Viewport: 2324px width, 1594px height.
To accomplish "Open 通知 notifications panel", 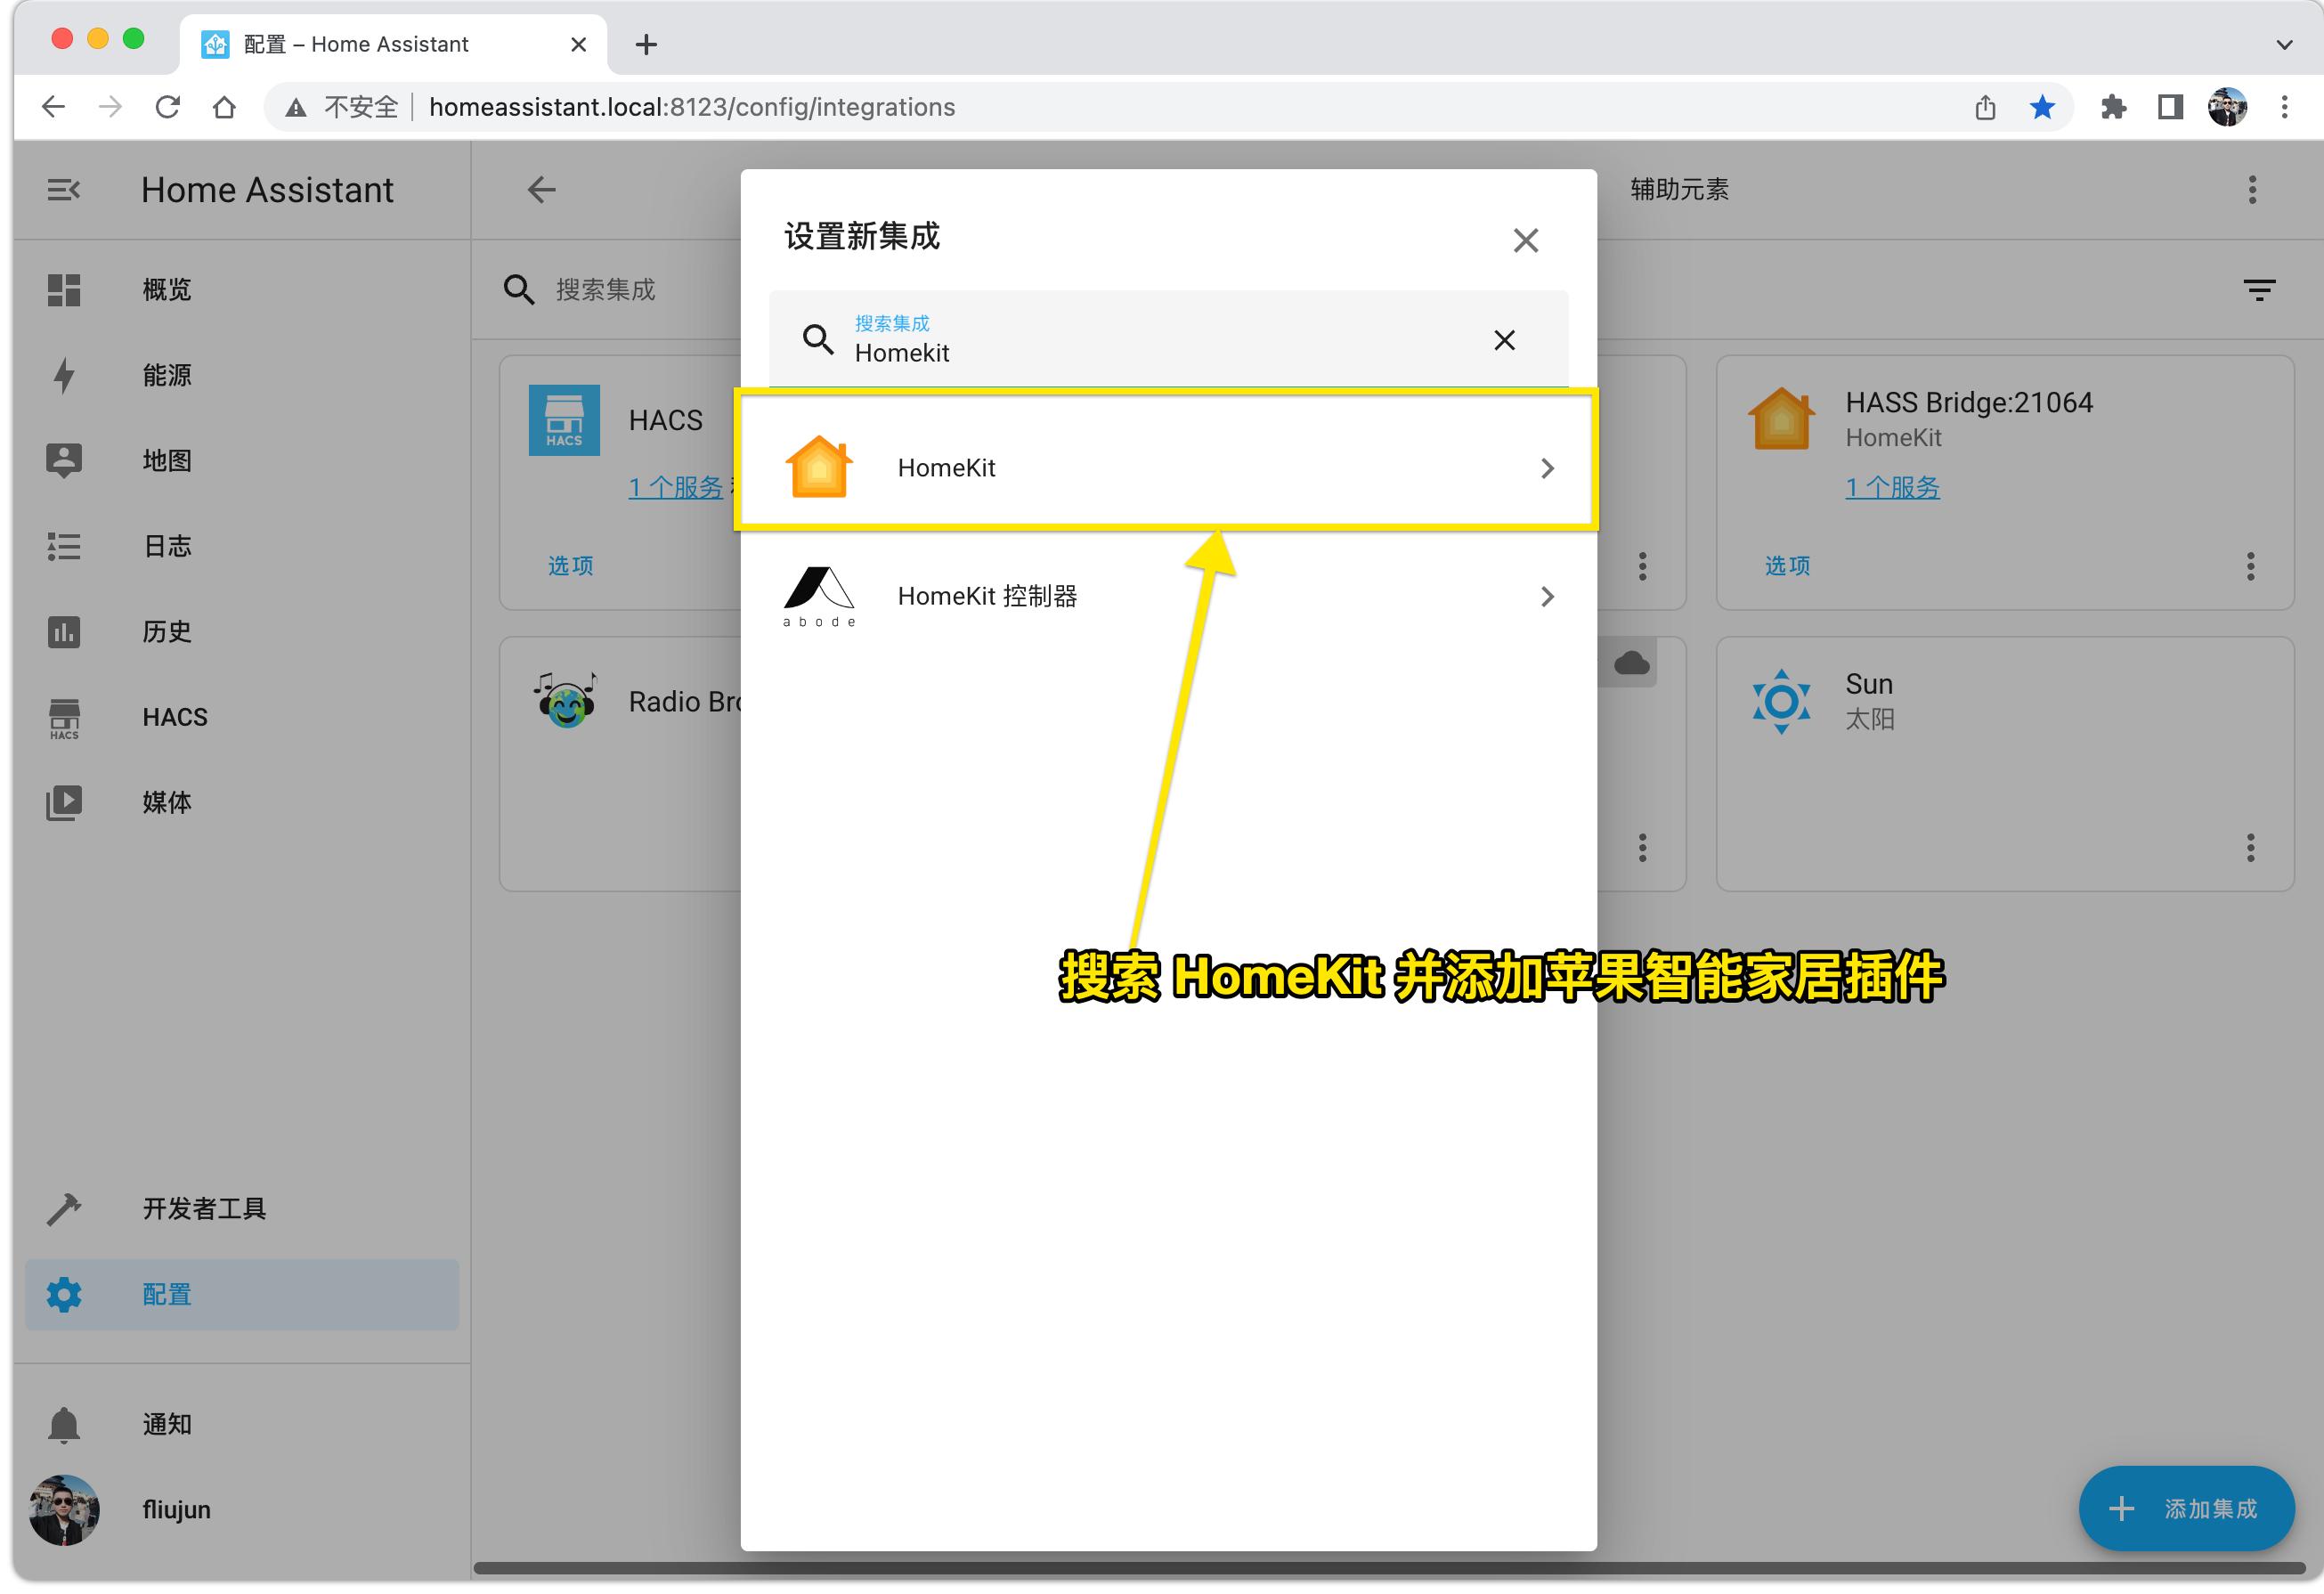I will pos(166,1423).
